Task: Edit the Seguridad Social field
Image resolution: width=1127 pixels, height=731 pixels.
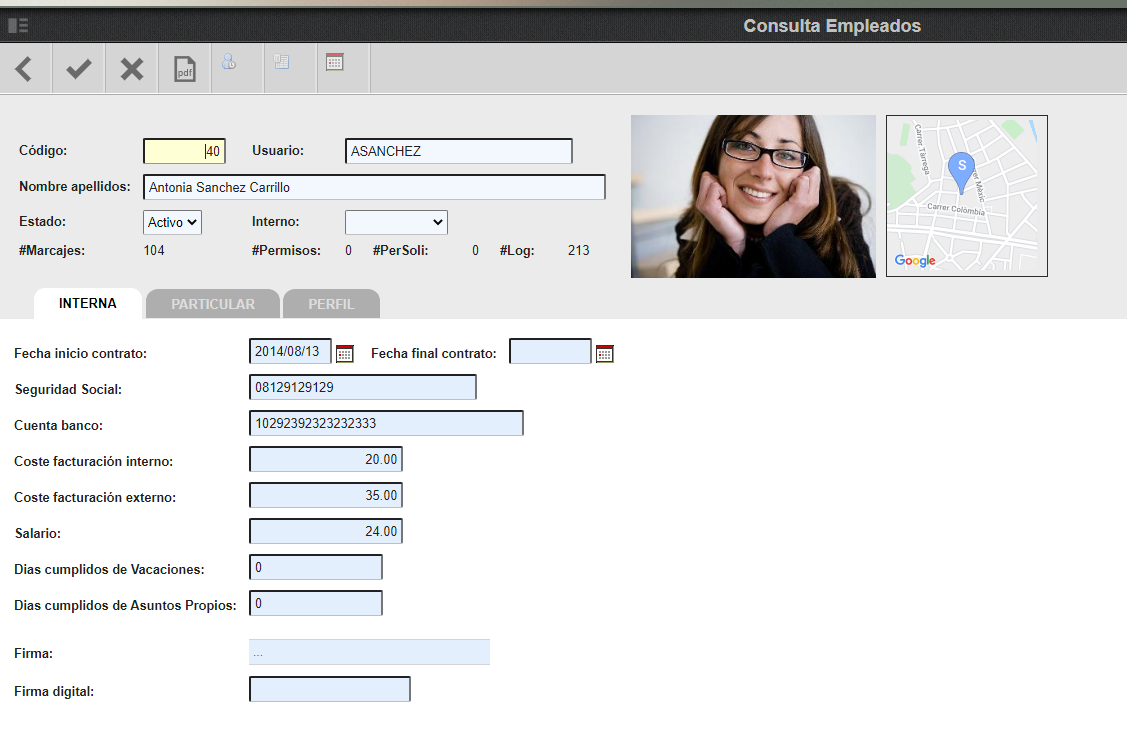Action: coord(363,387)
